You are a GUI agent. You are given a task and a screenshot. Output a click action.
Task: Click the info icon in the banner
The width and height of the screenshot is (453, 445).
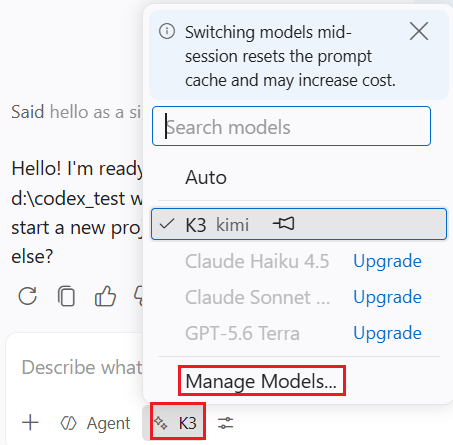click(167, 32)
